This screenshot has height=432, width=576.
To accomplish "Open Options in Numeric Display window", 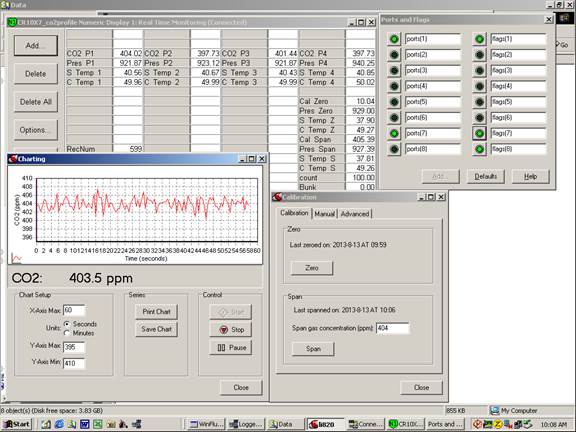I will click(36, 130).
